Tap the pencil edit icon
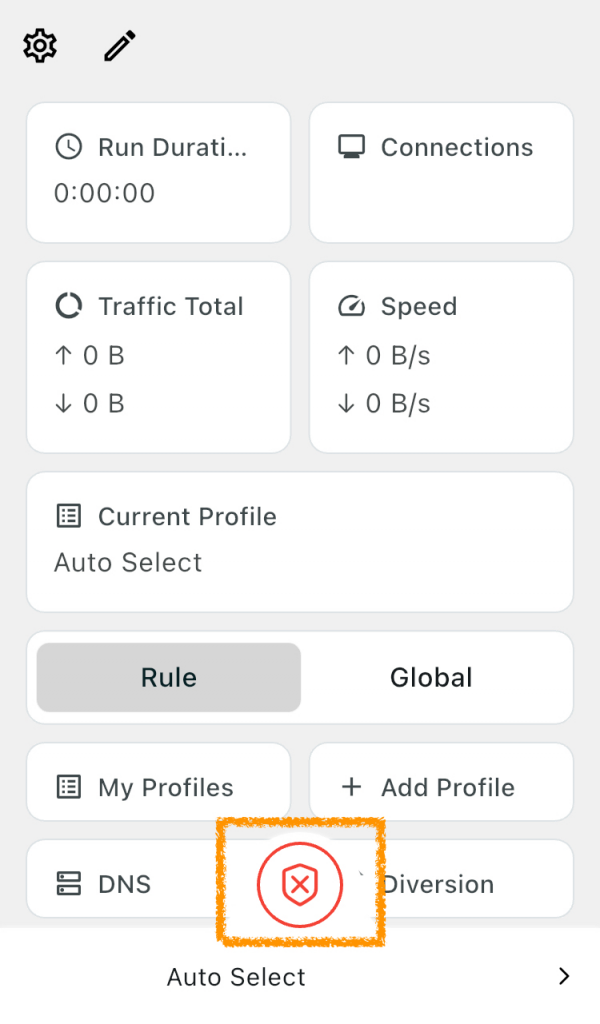 120,46
